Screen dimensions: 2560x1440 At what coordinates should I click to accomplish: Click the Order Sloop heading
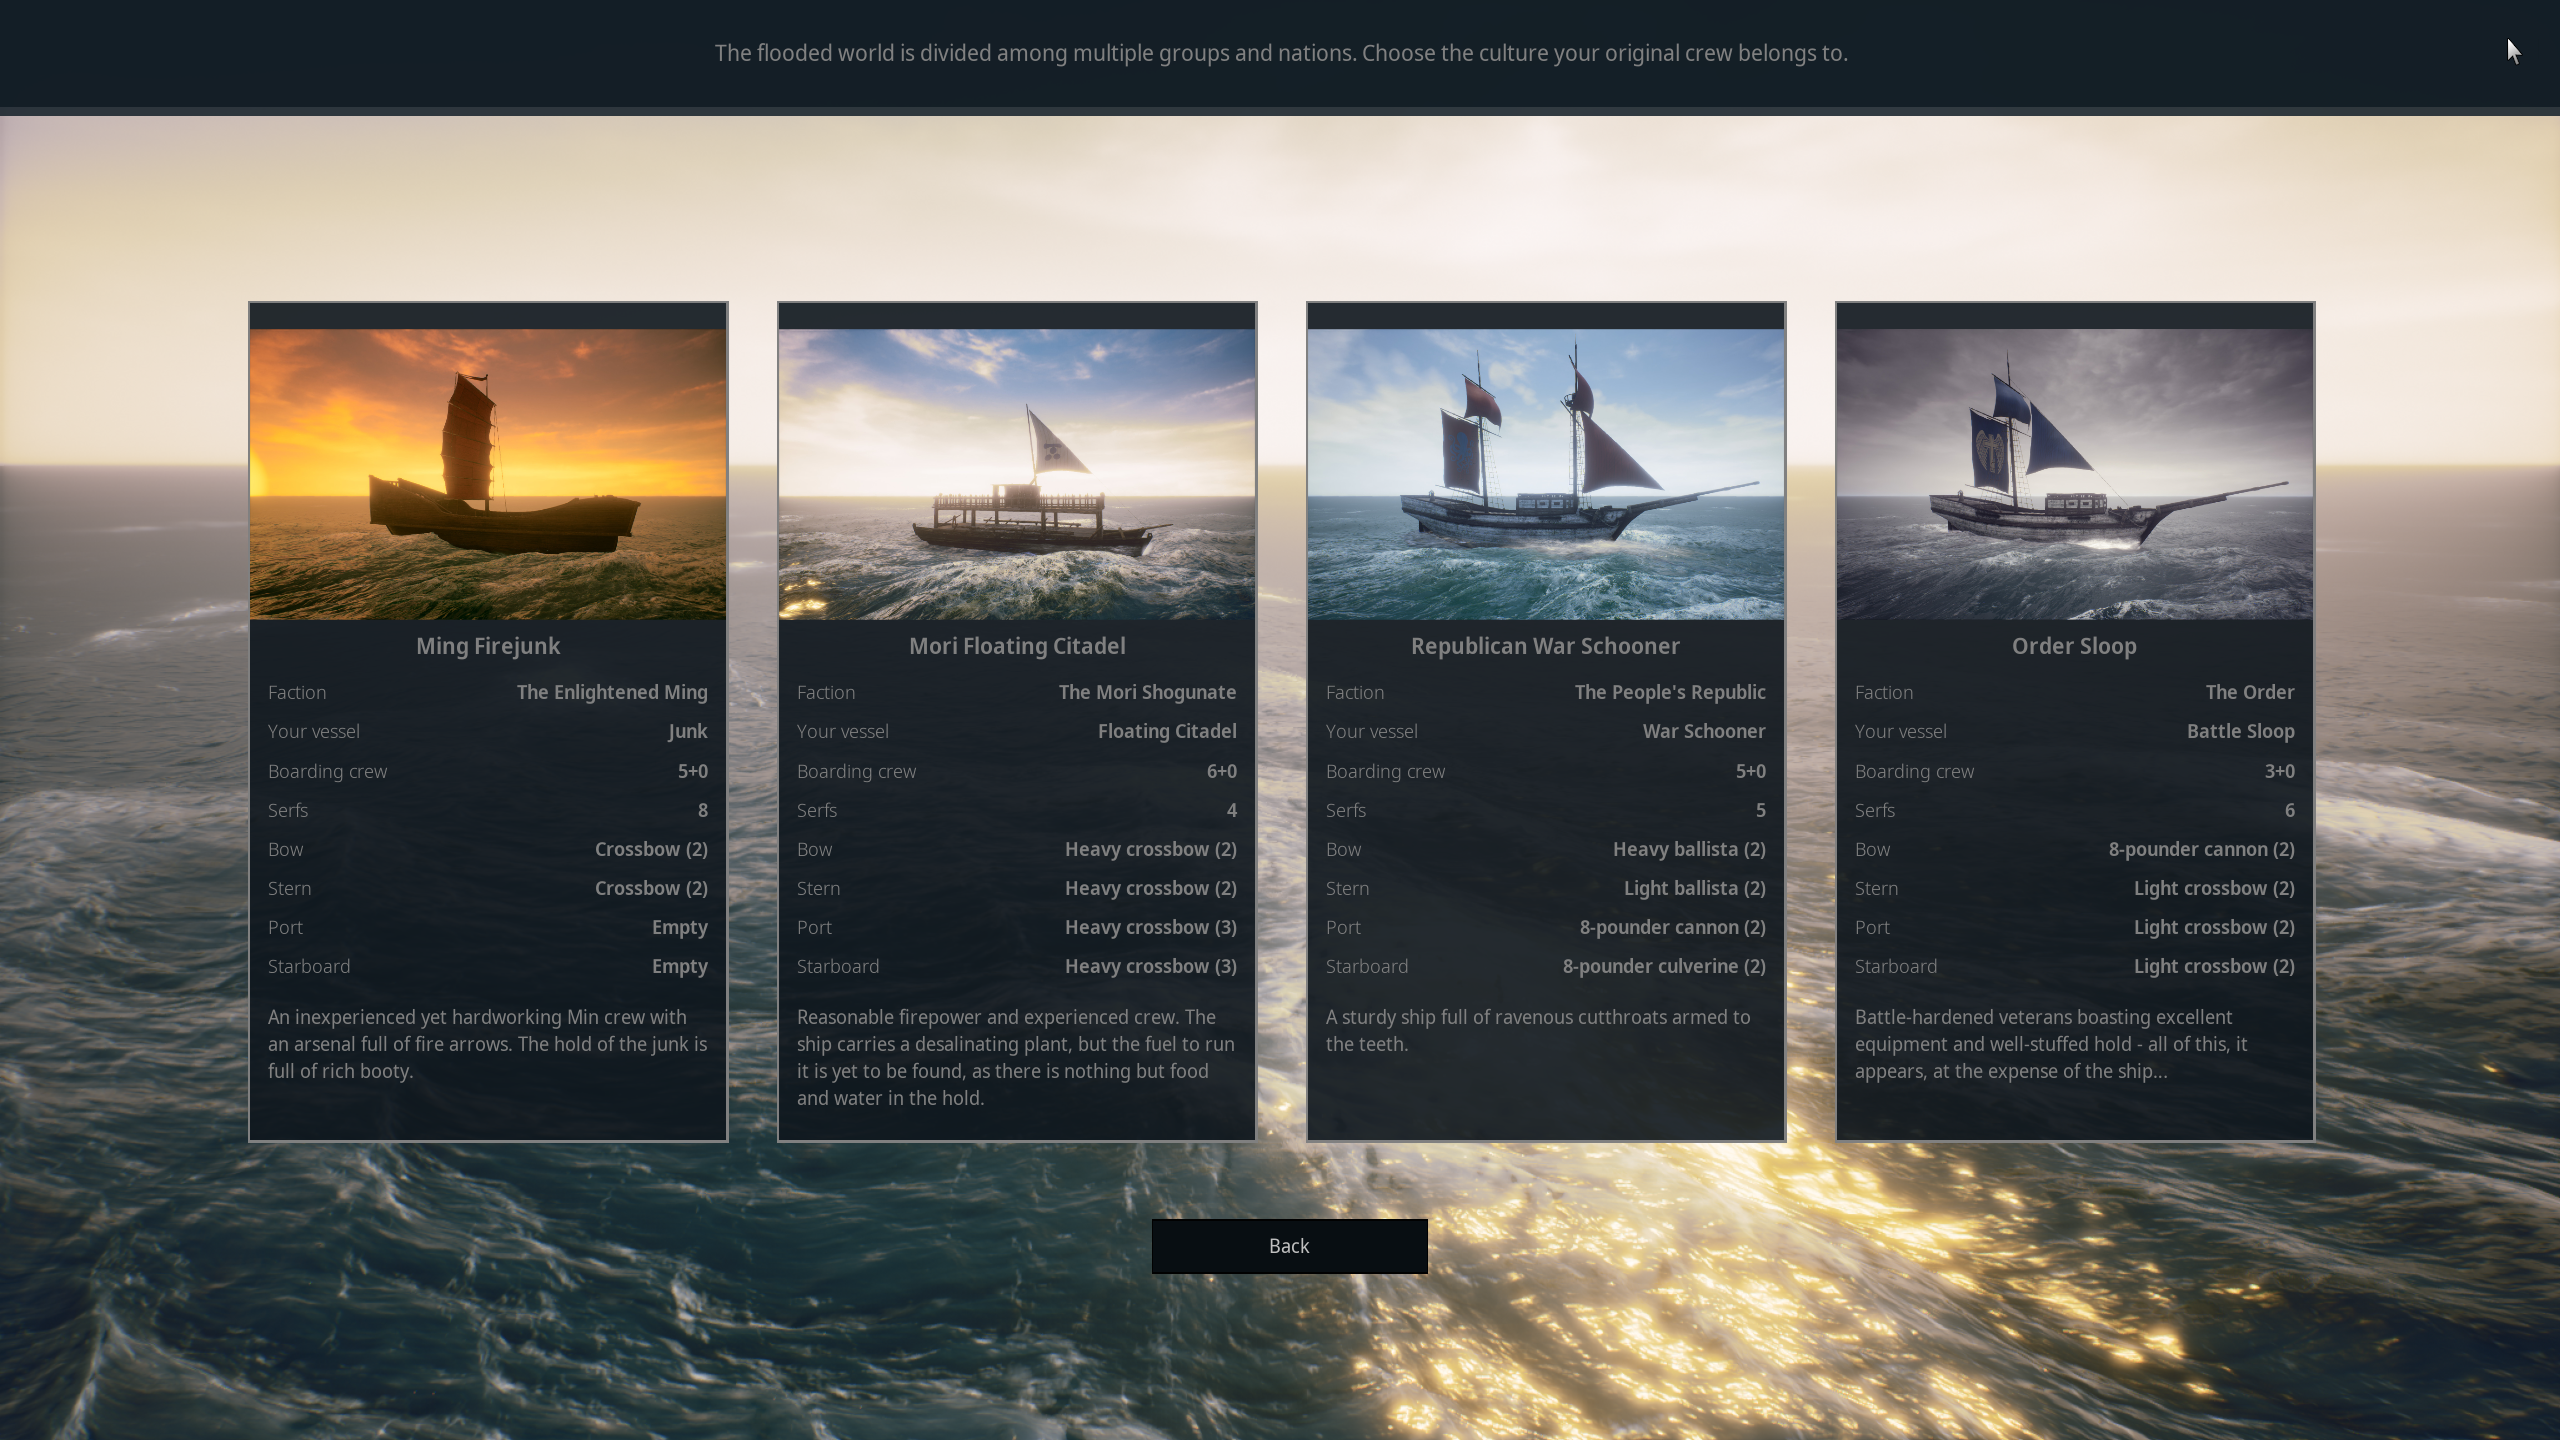click(x=2074, y=646)
